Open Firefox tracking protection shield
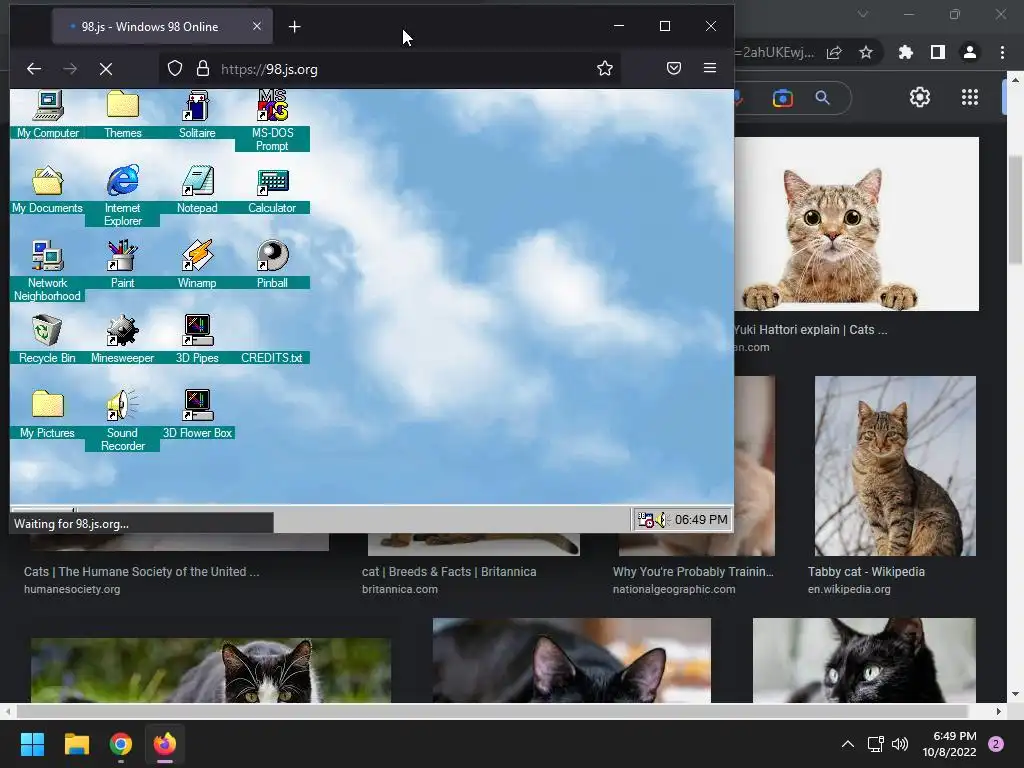 (x=175, y=69)
